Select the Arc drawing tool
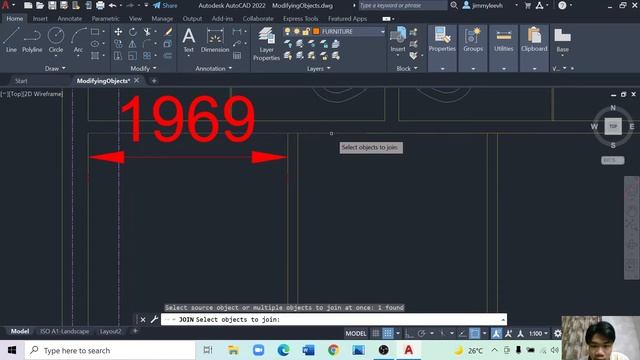 (78, 40)
